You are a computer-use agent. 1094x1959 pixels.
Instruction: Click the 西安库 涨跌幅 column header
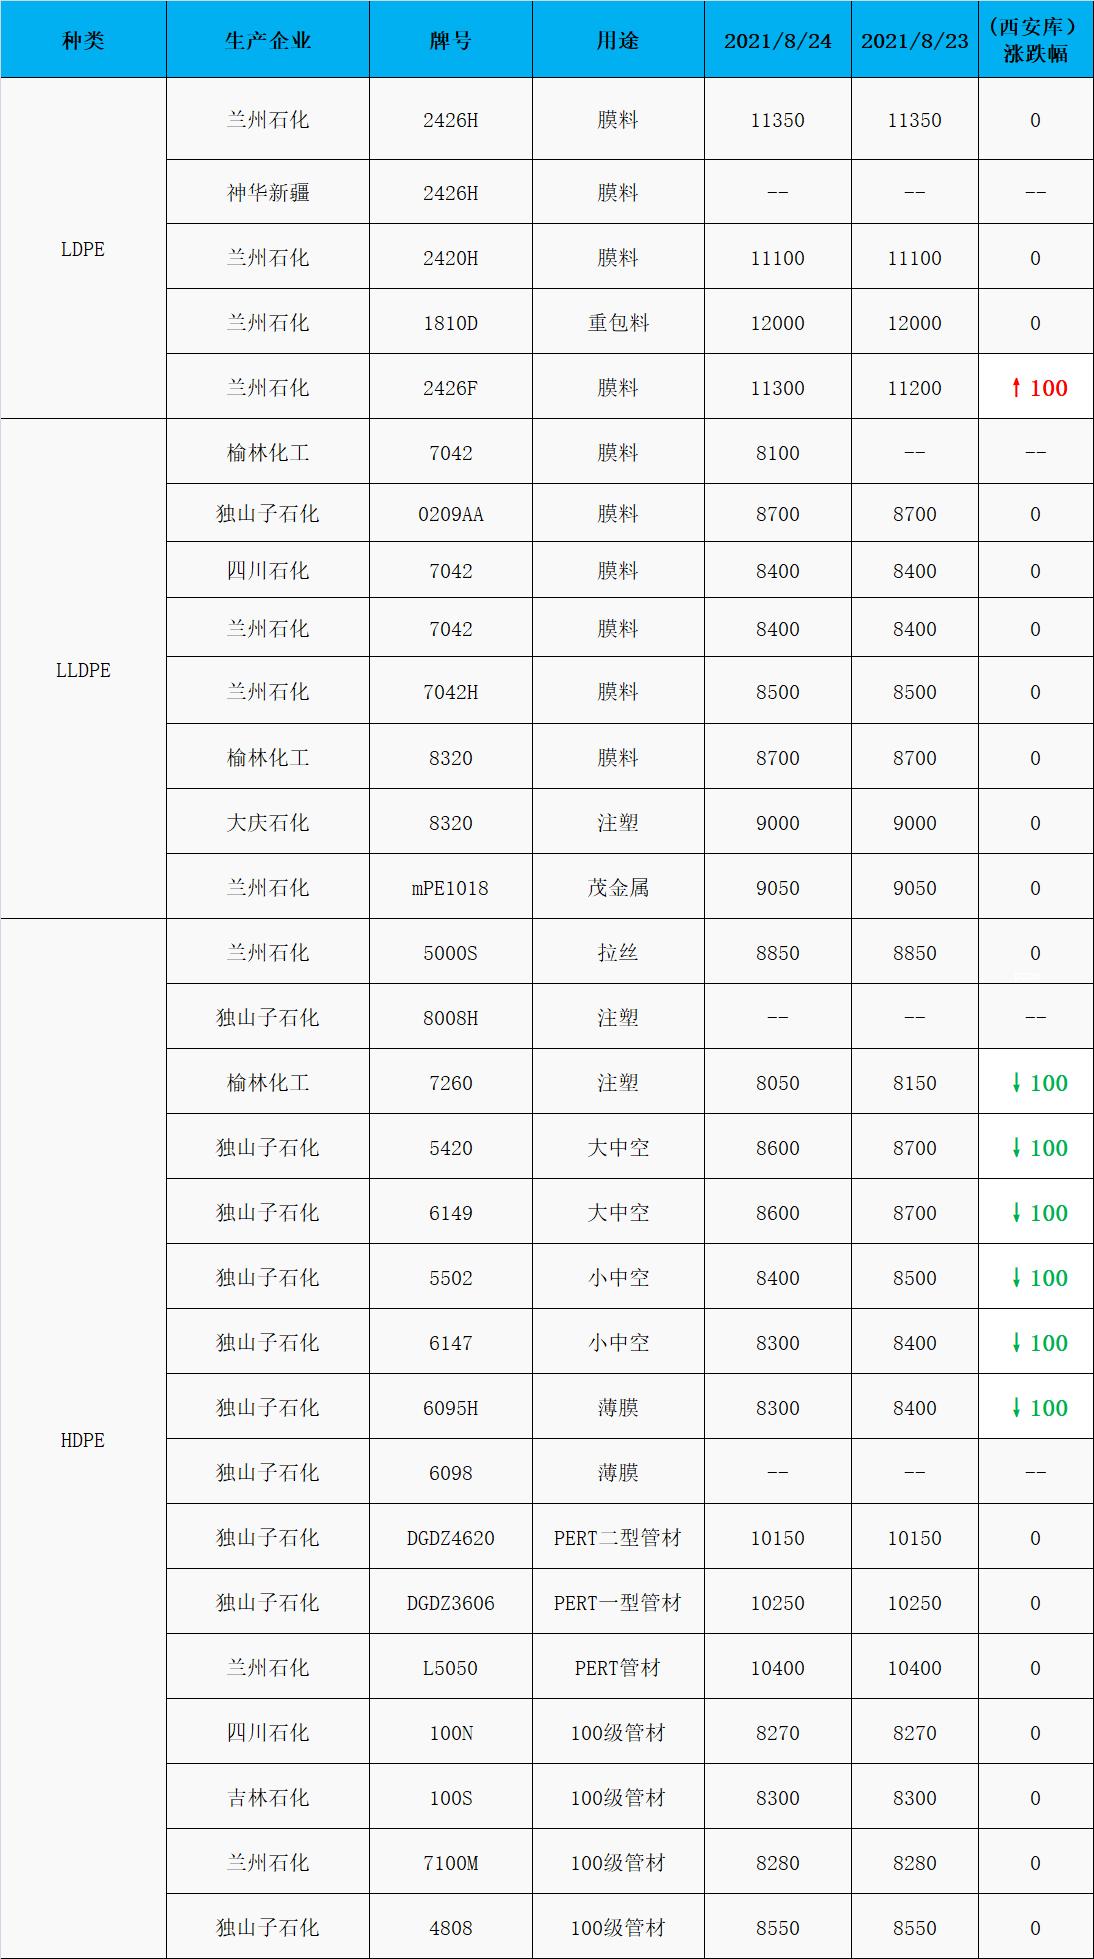(1035, 40)
